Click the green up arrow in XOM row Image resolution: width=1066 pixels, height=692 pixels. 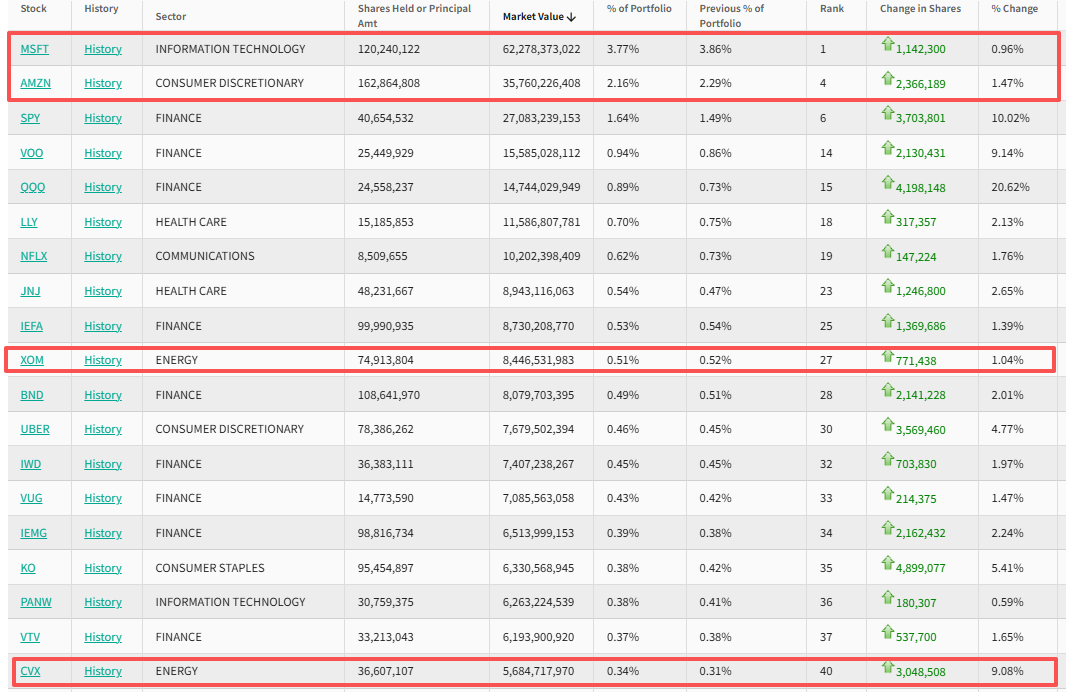887,356
